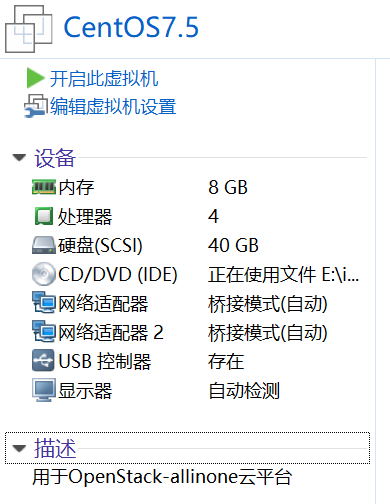Screen dimensions: 390x504
Task: Click the USB controller icon
Action: [x=43, y=361]
